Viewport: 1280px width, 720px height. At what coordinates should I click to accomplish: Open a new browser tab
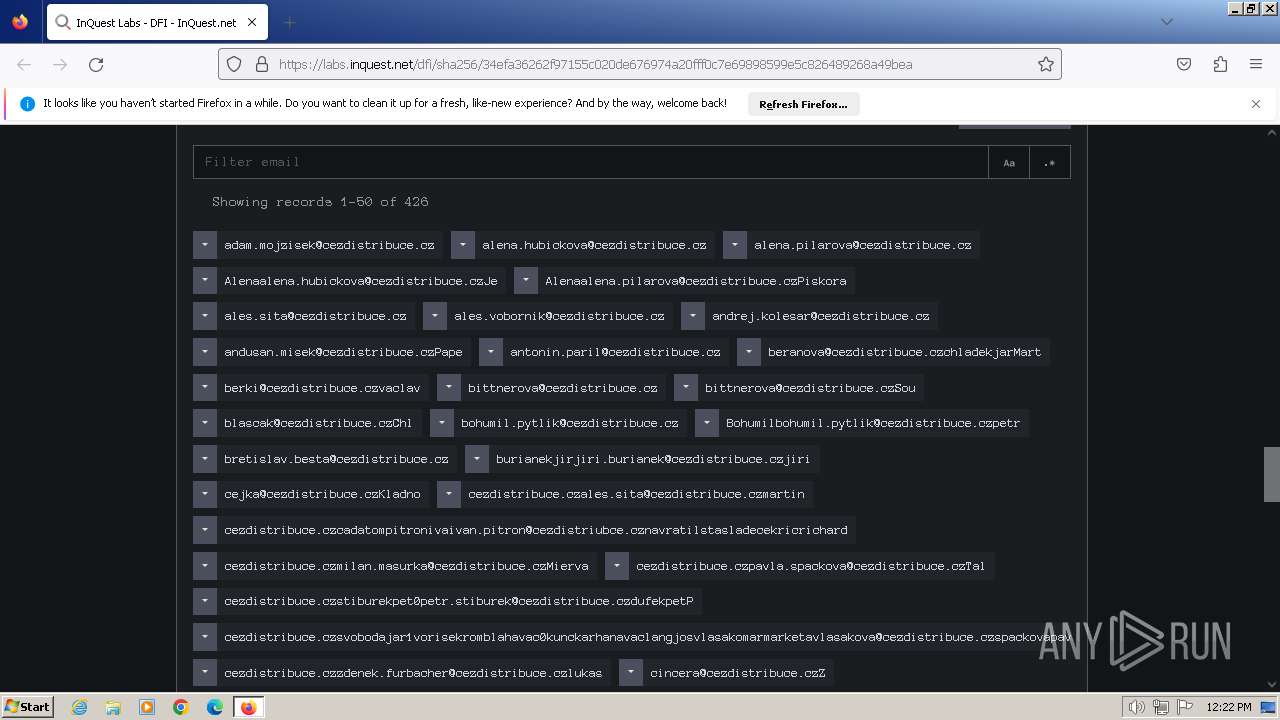[290, 22]
